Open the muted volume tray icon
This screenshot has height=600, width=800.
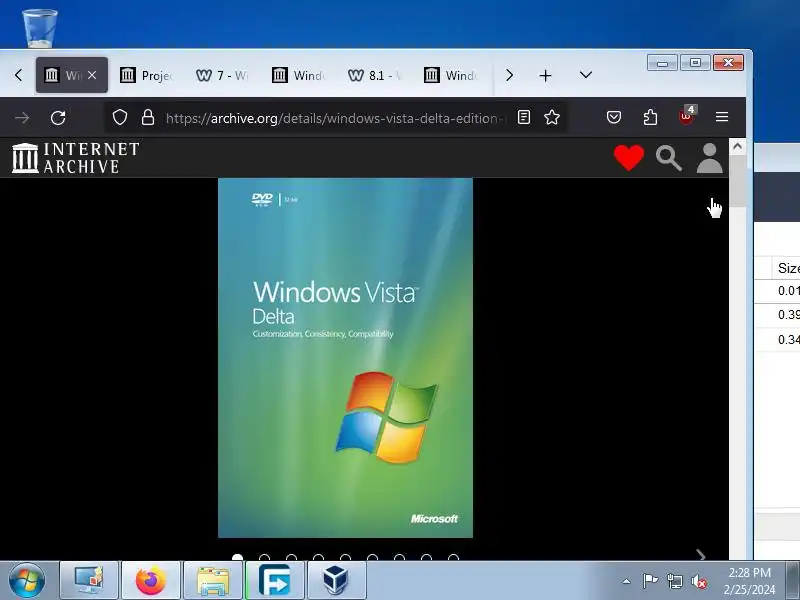coord(699,581)
